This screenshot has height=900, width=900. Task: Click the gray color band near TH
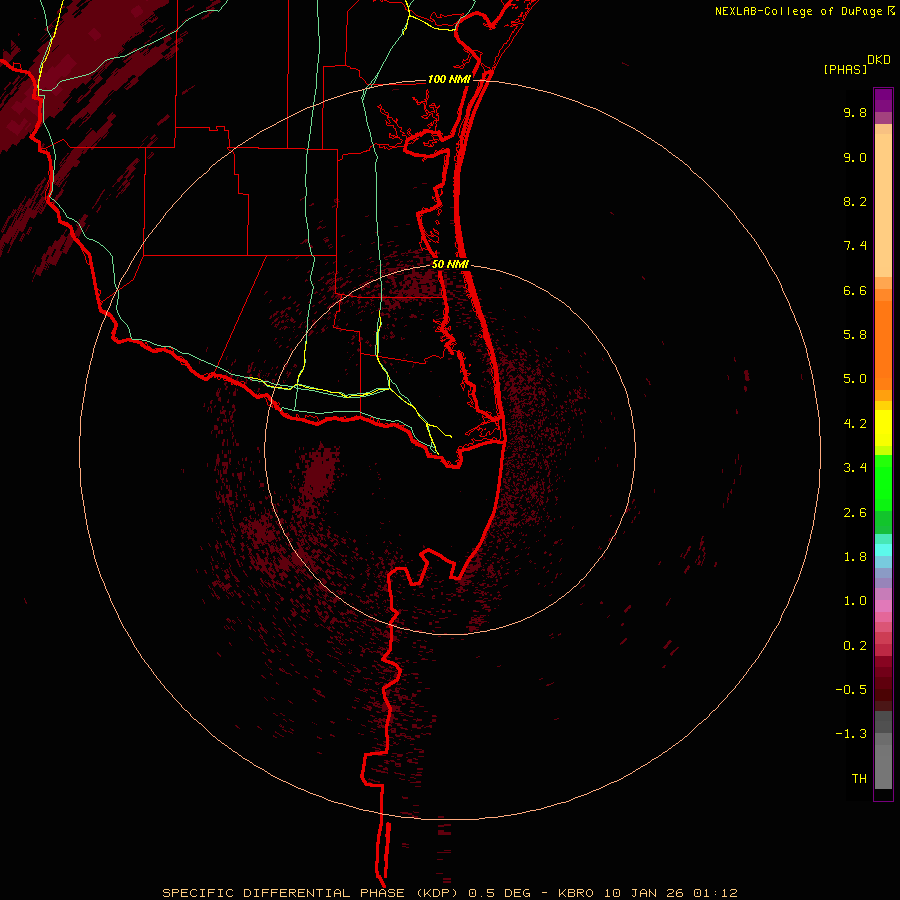click(x=883, y=769)
